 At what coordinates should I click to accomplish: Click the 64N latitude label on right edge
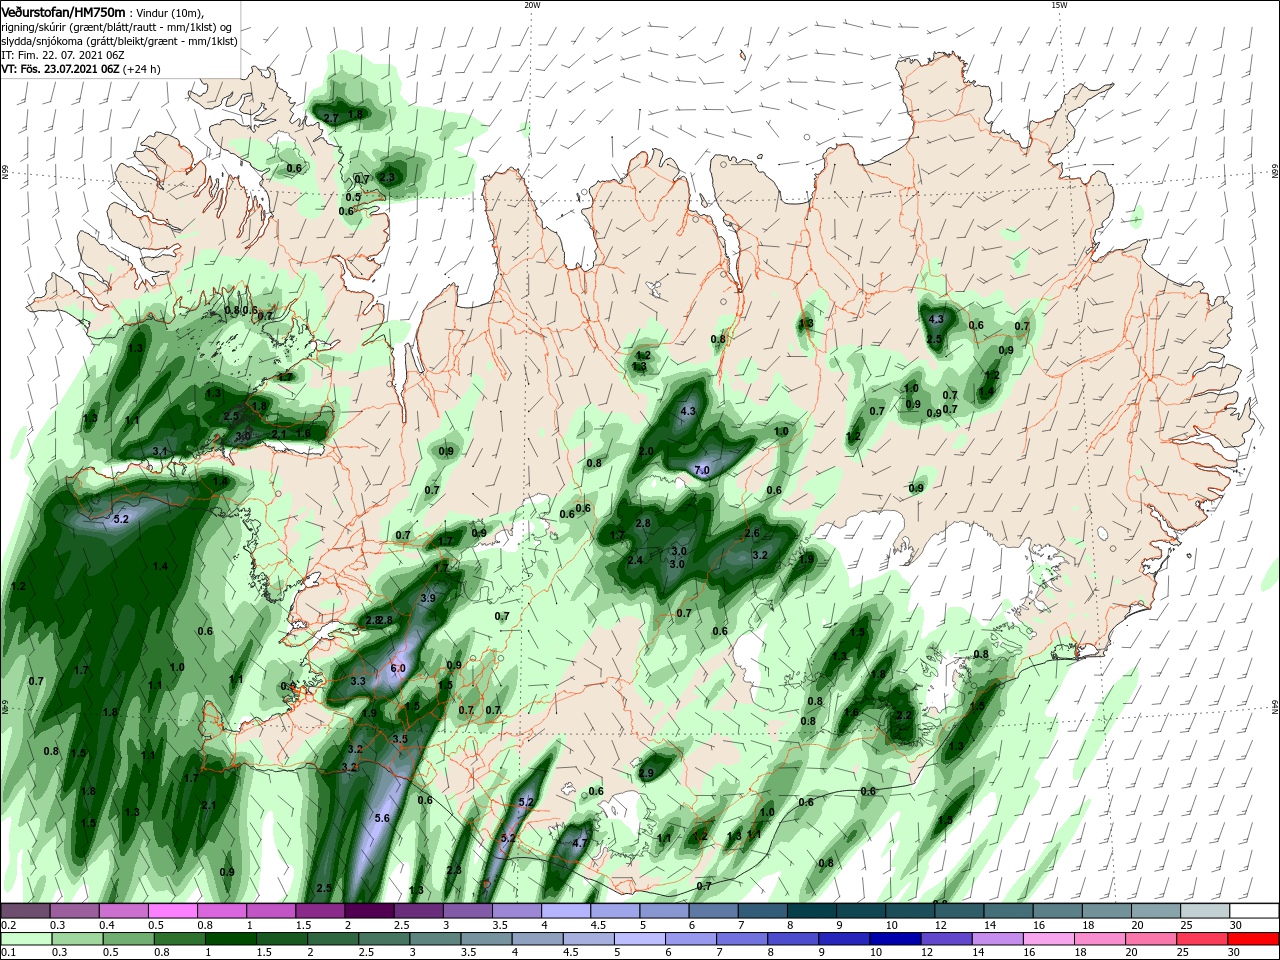pos(1274,707)
